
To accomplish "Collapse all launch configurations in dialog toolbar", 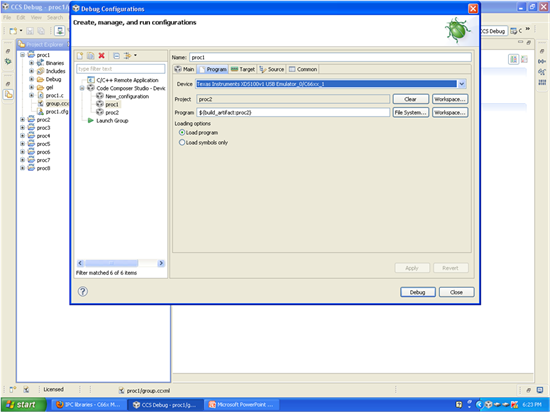I will (116, 56).
